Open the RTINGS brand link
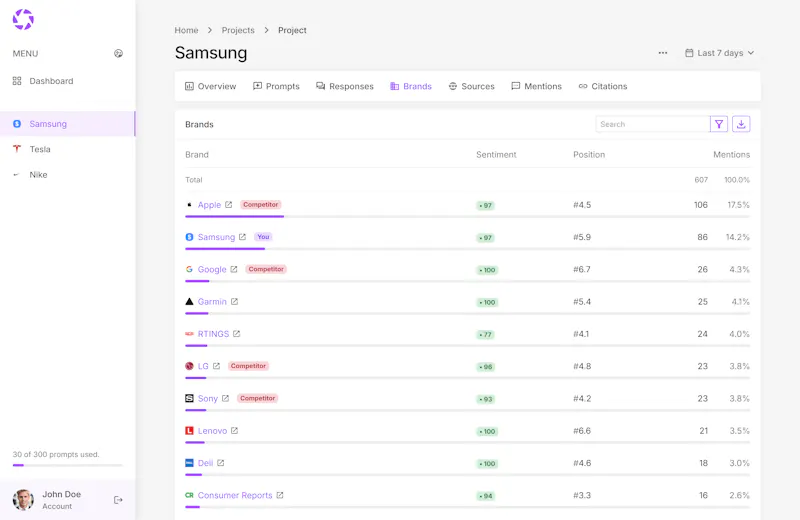The height and width of the screenshot is (520, 800). tap(213, 334)
